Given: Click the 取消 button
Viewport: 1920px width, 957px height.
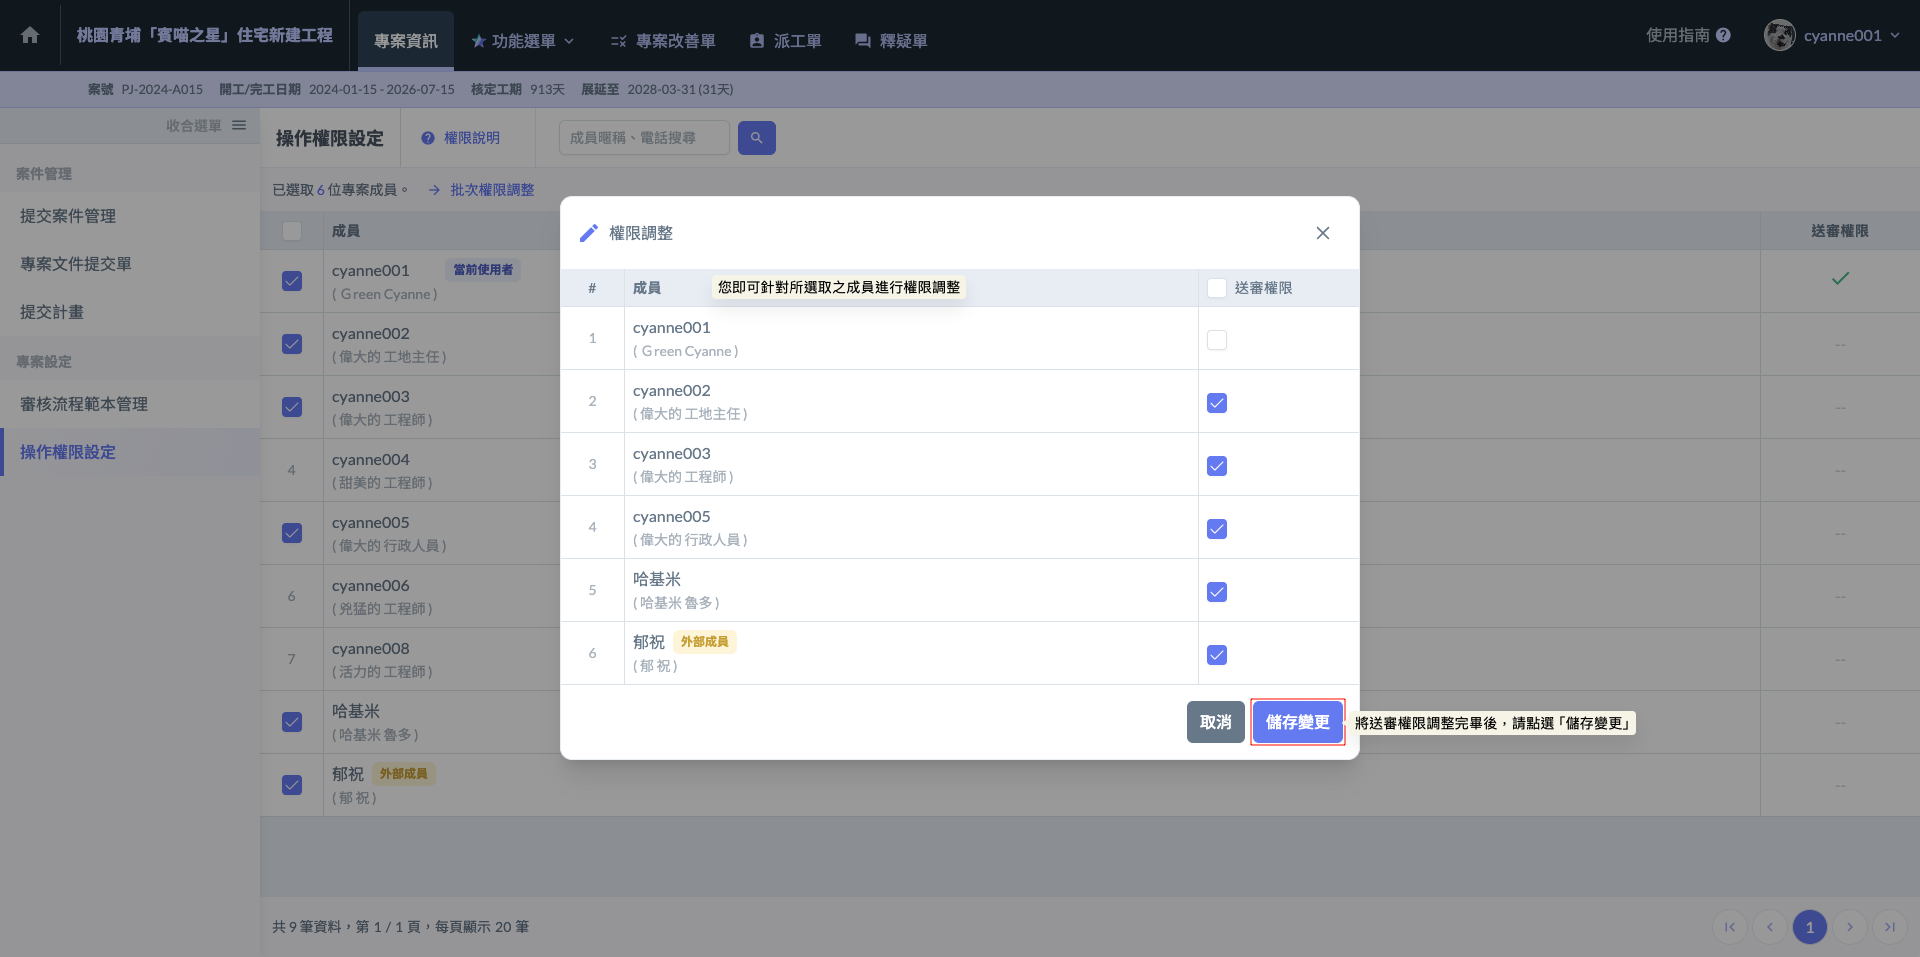Looking at the screenshot, I should coord(1216,722).
